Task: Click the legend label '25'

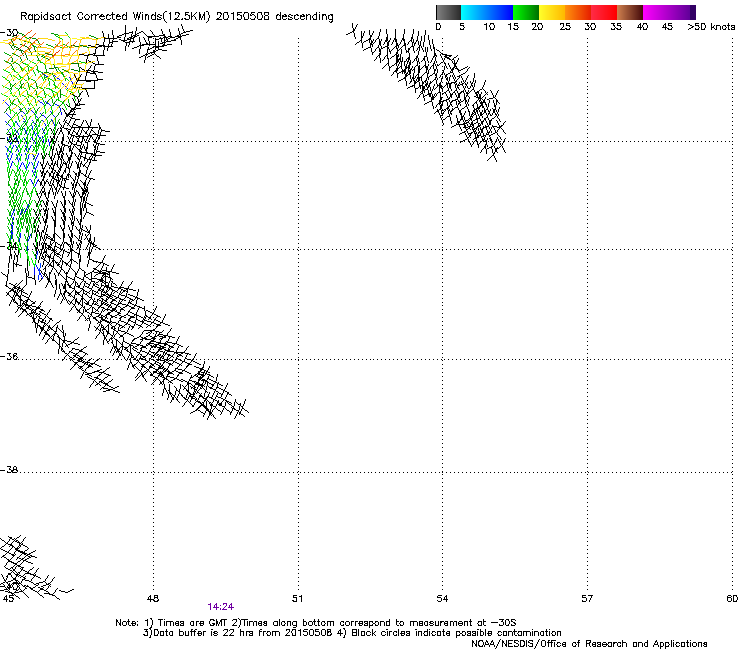Action: (x=565, y=27)
